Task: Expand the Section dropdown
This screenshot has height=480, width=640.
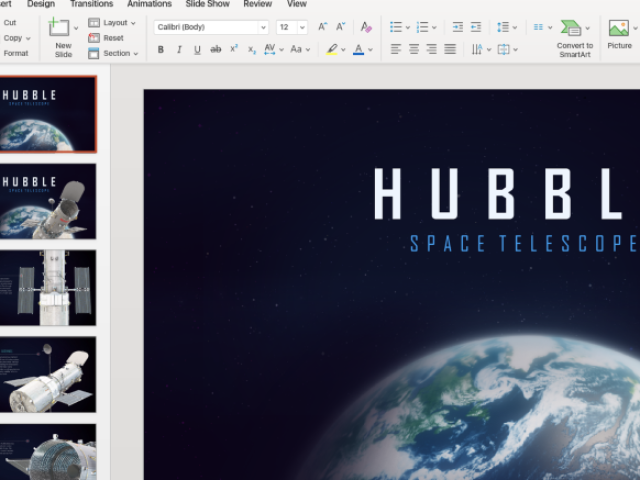Action: tap(135, 54)
